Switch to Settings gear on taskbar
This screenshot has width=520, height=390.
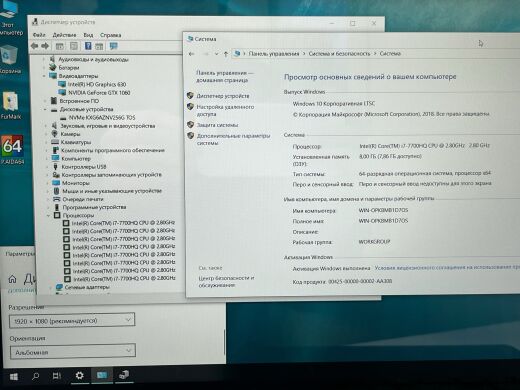pos(80,375)
